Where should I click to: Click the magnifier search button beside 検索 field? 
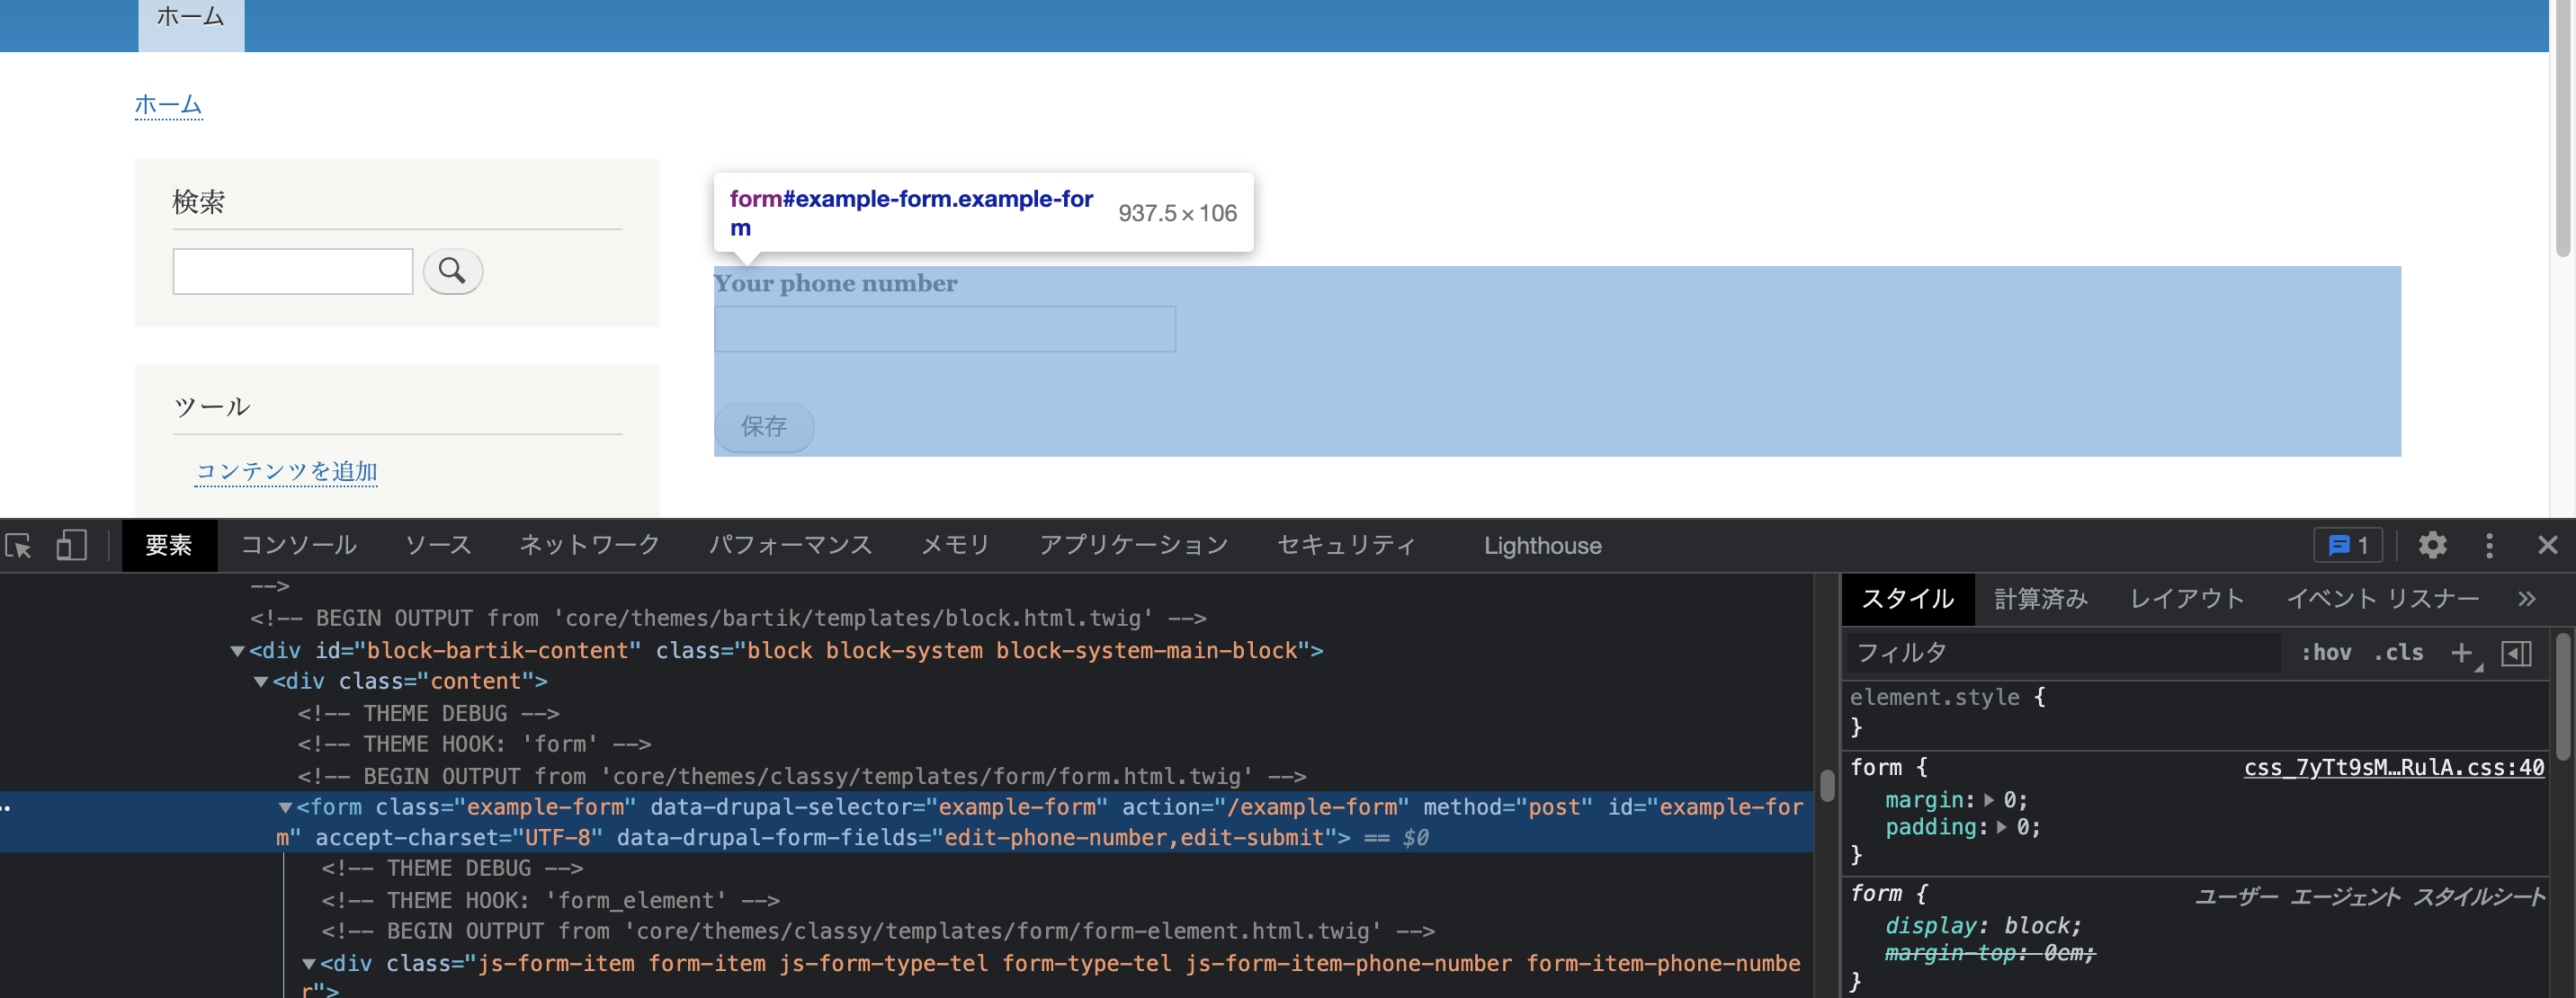[x=453, y=271]
